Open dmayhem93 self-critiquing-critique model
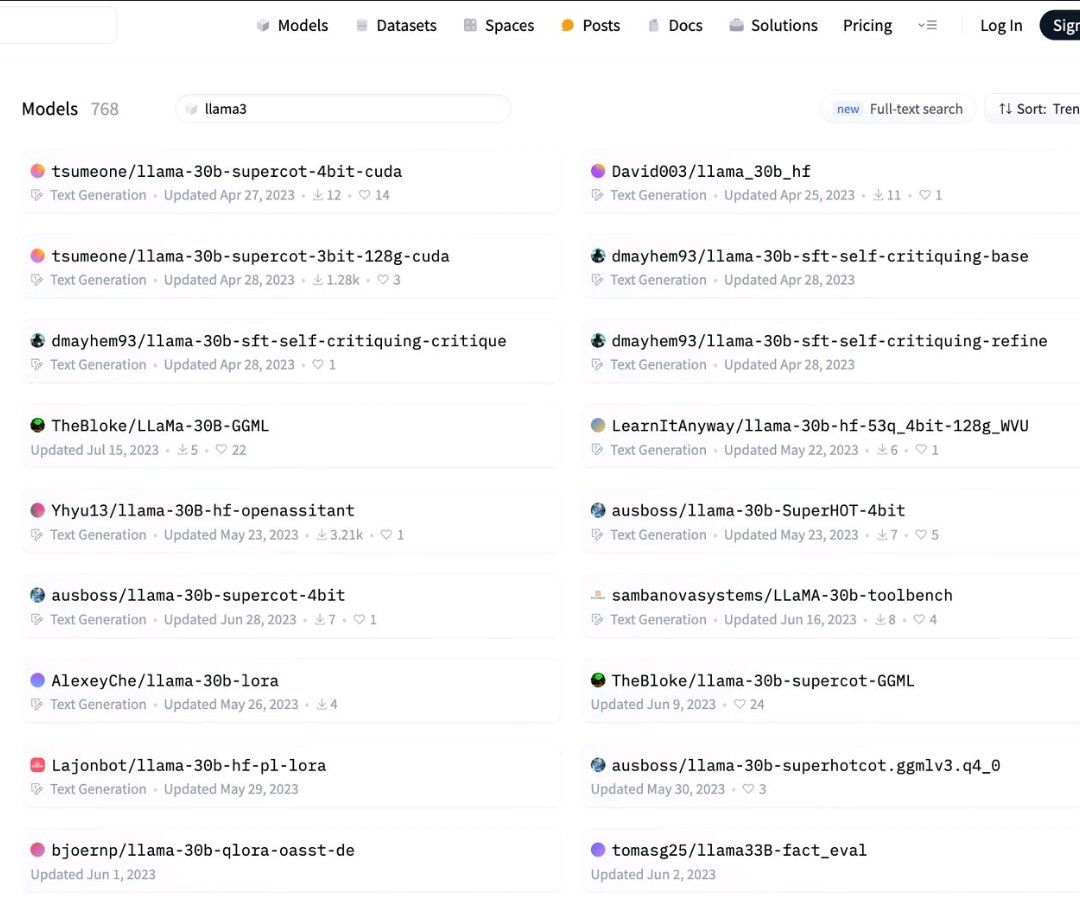1080x911 pixels. pos(290,351)
